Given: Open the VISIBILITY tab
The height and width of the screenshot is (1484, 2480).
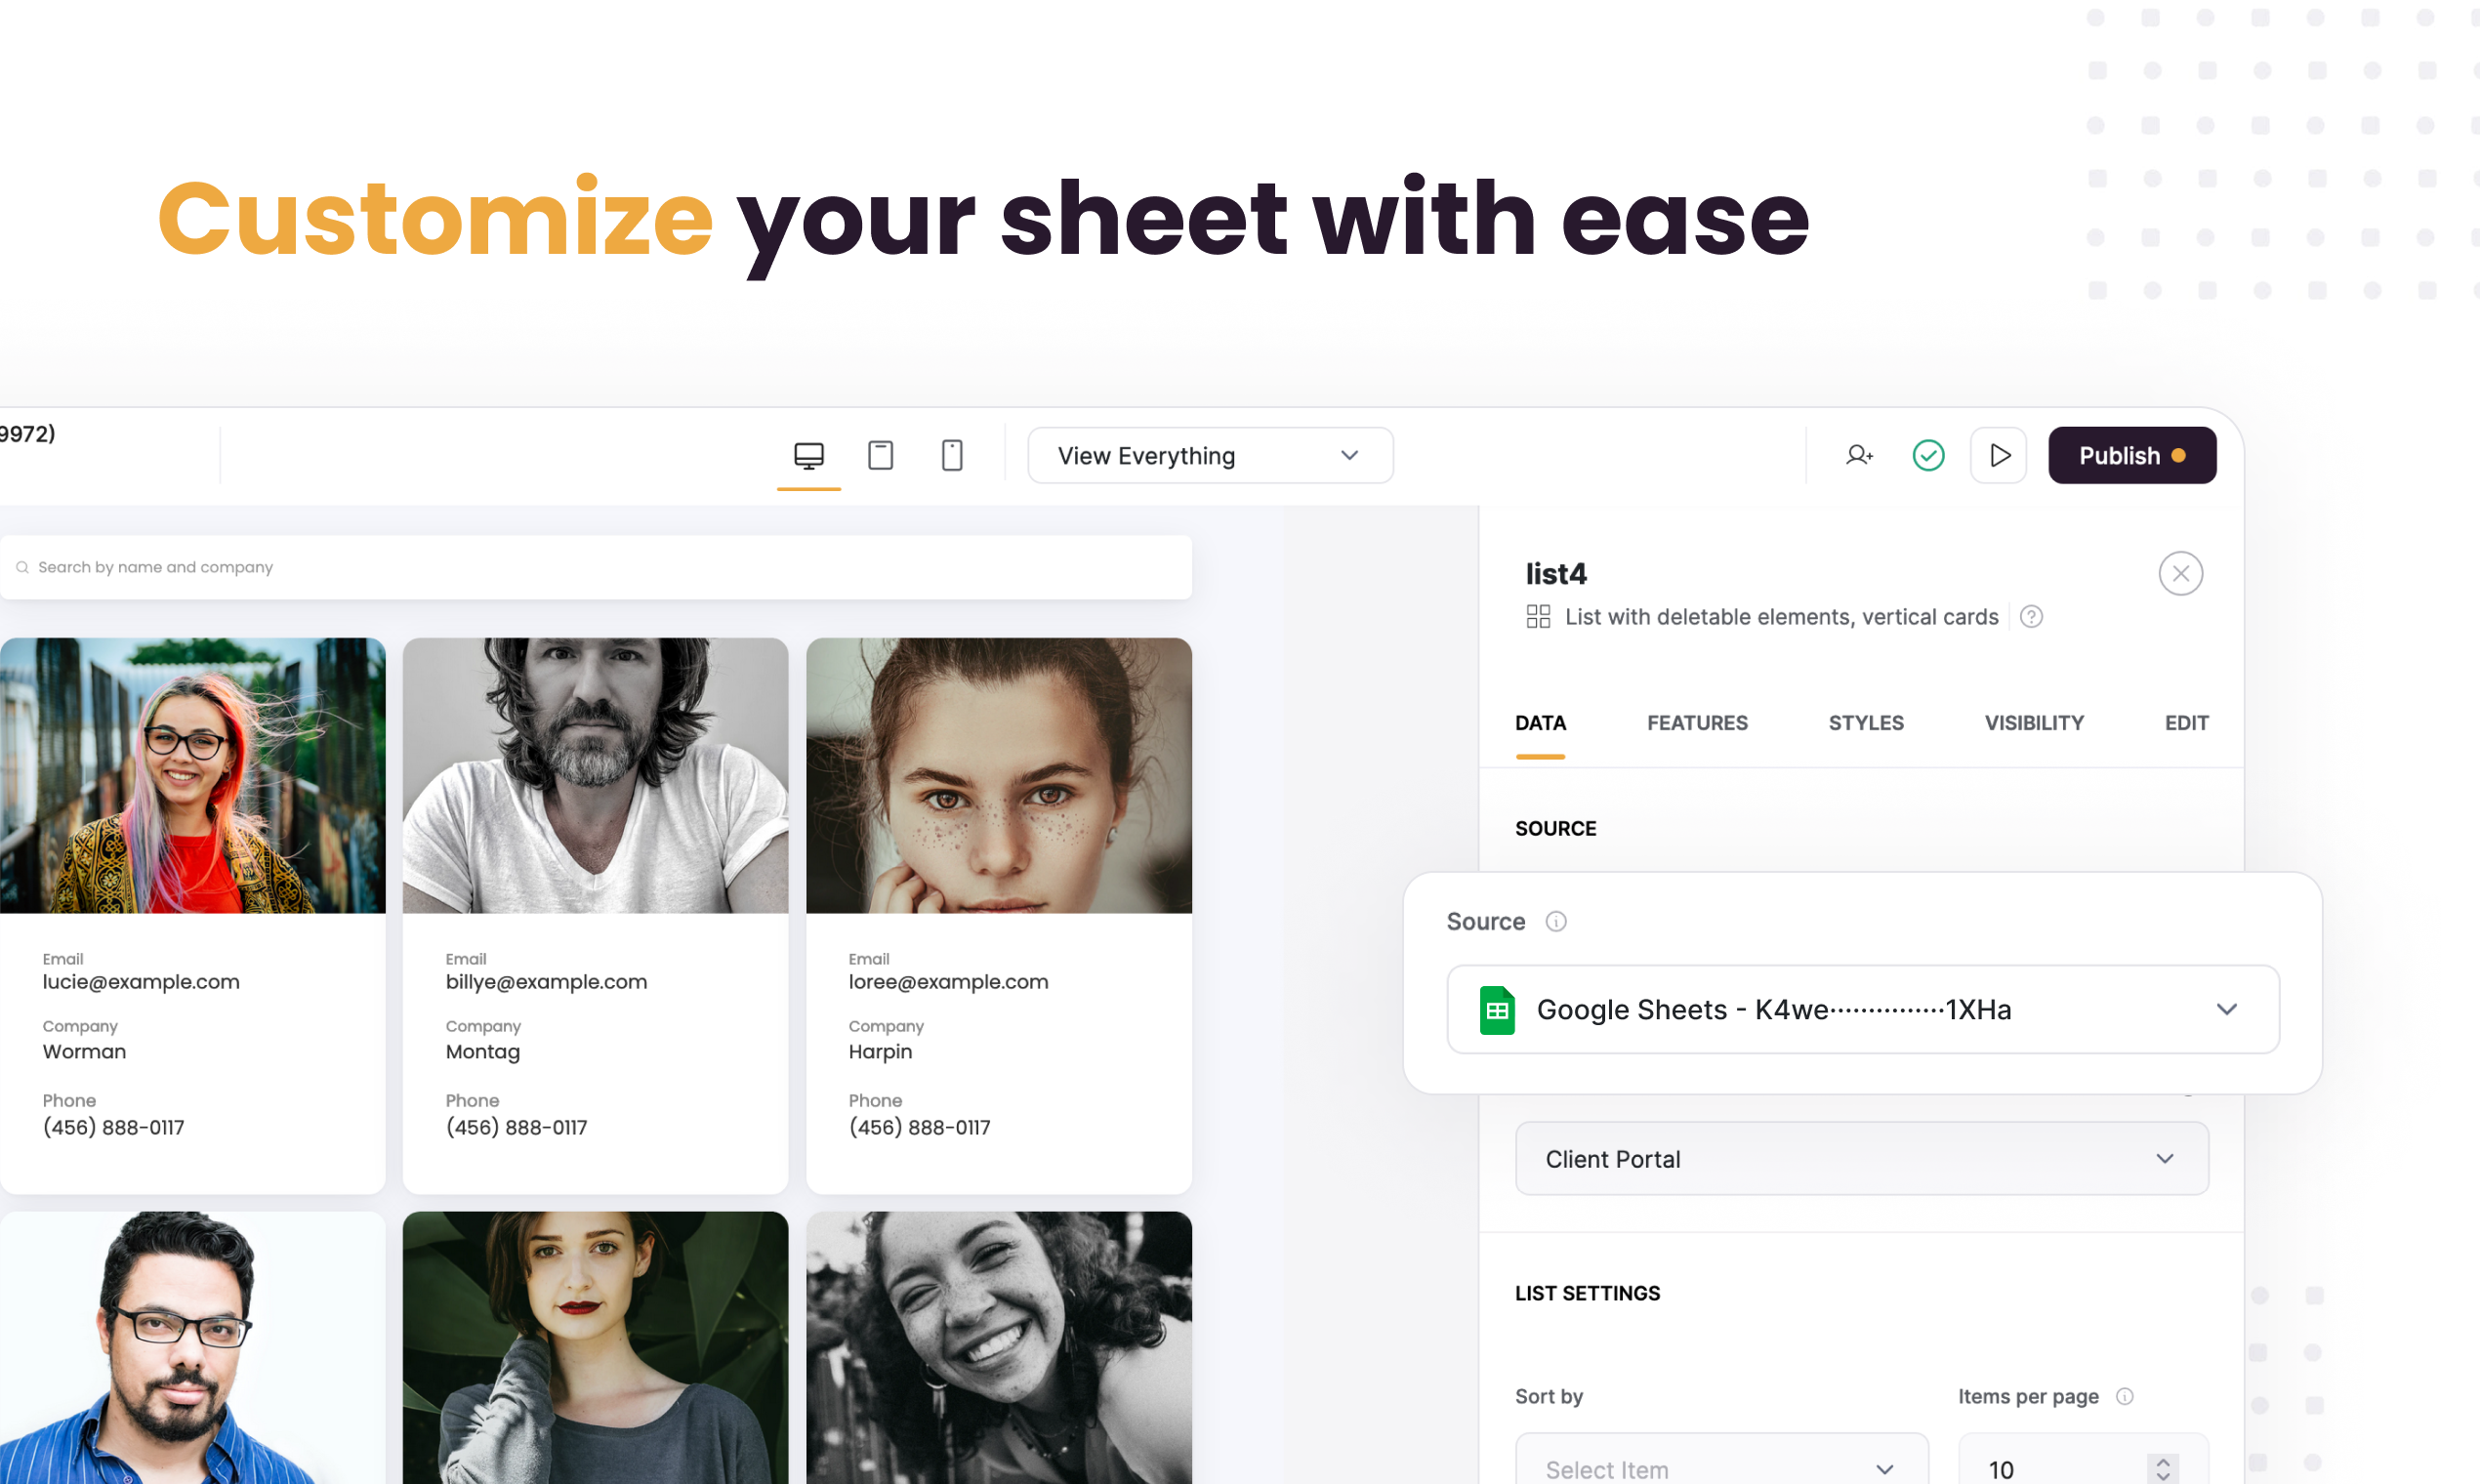Looking at the screenshot, I should (2033, 723).
